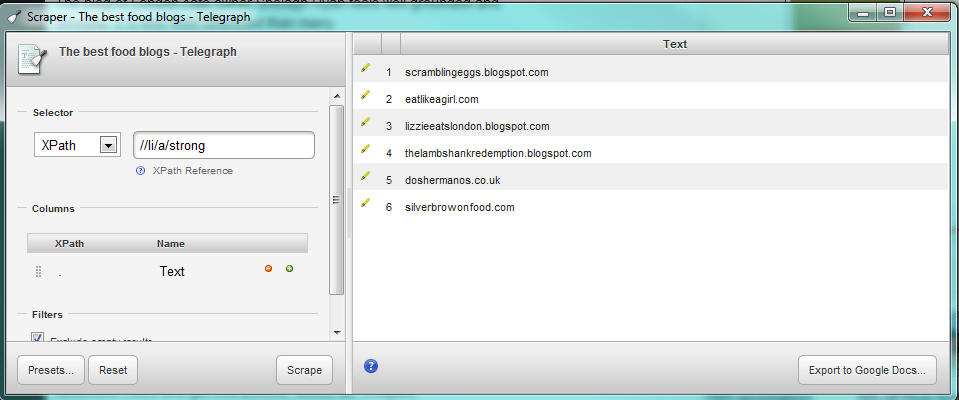
Task: Click the XPath Reference question mark icon
Action: (x=140, y=171)
